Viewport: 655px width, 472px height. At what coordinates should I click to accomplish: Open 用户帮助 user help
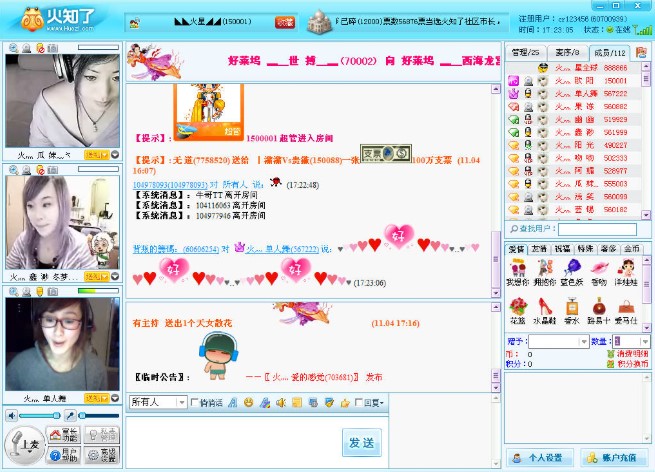(x=63, y=455)
